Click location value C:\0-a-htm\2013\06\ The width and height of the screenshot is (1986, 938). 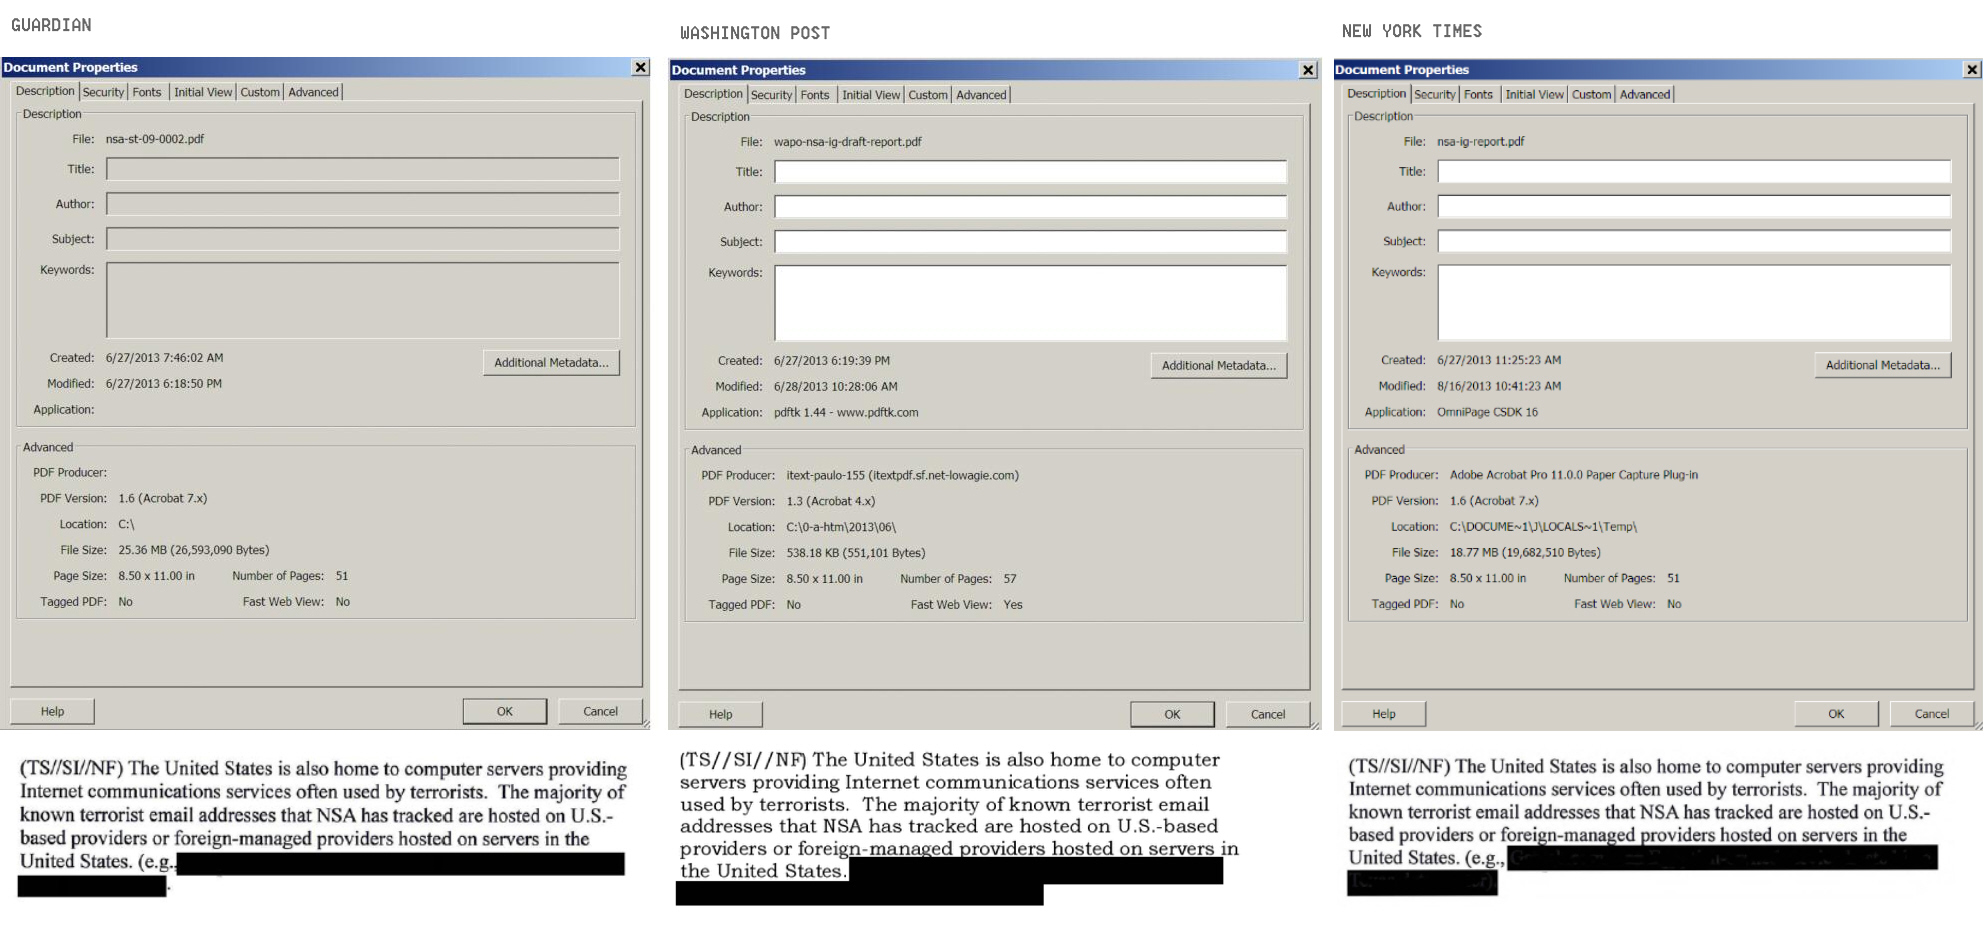[841, 527]
